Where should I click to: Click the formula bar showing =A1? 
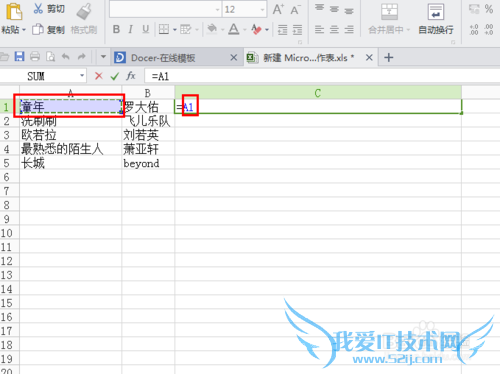tap(322, 76)
